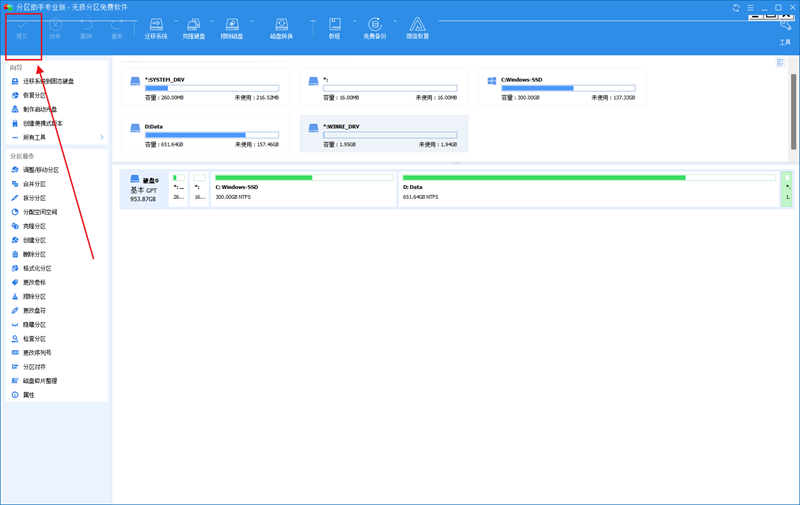Click the vertical scrollbar of the partition list

(793, 111)
